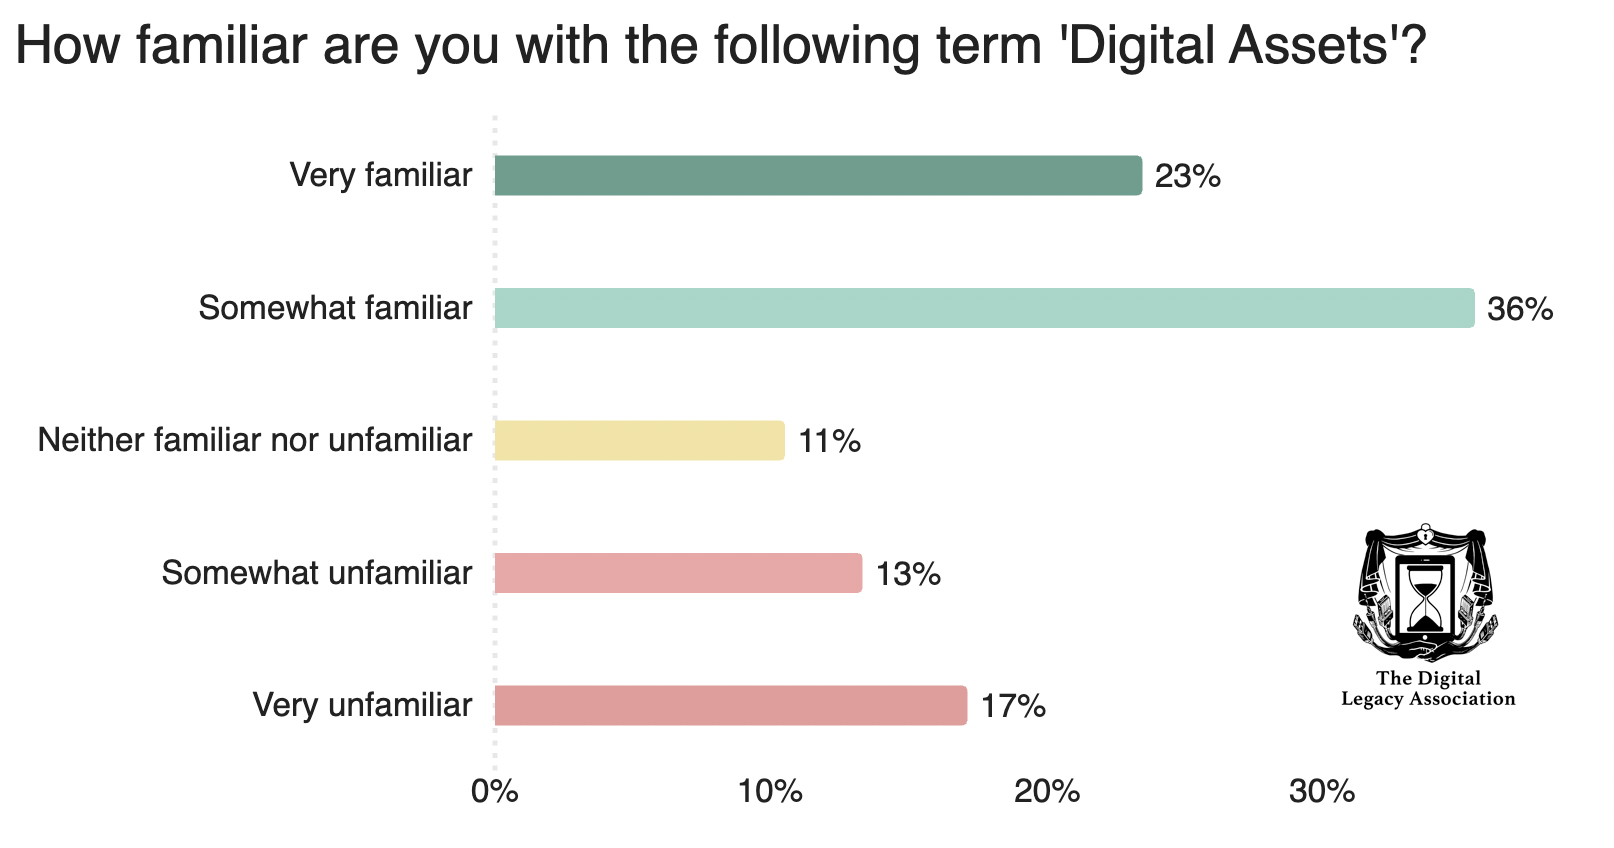The width and height of the screenshot is (1614, 848).
Task: Click the chart title about 'Digital Assets'
Action: click(x=720, y=46)
